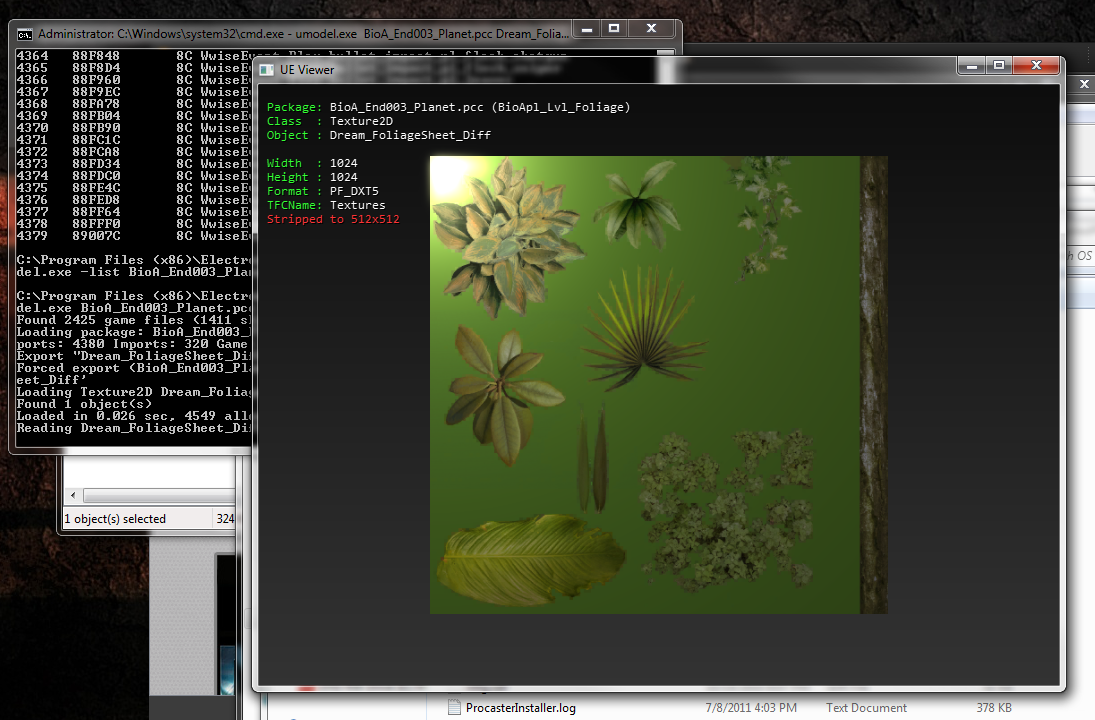Click the UE Viewer window title bar icon
This screenshot has width=1095, height=720.
[x=267, y=69]
